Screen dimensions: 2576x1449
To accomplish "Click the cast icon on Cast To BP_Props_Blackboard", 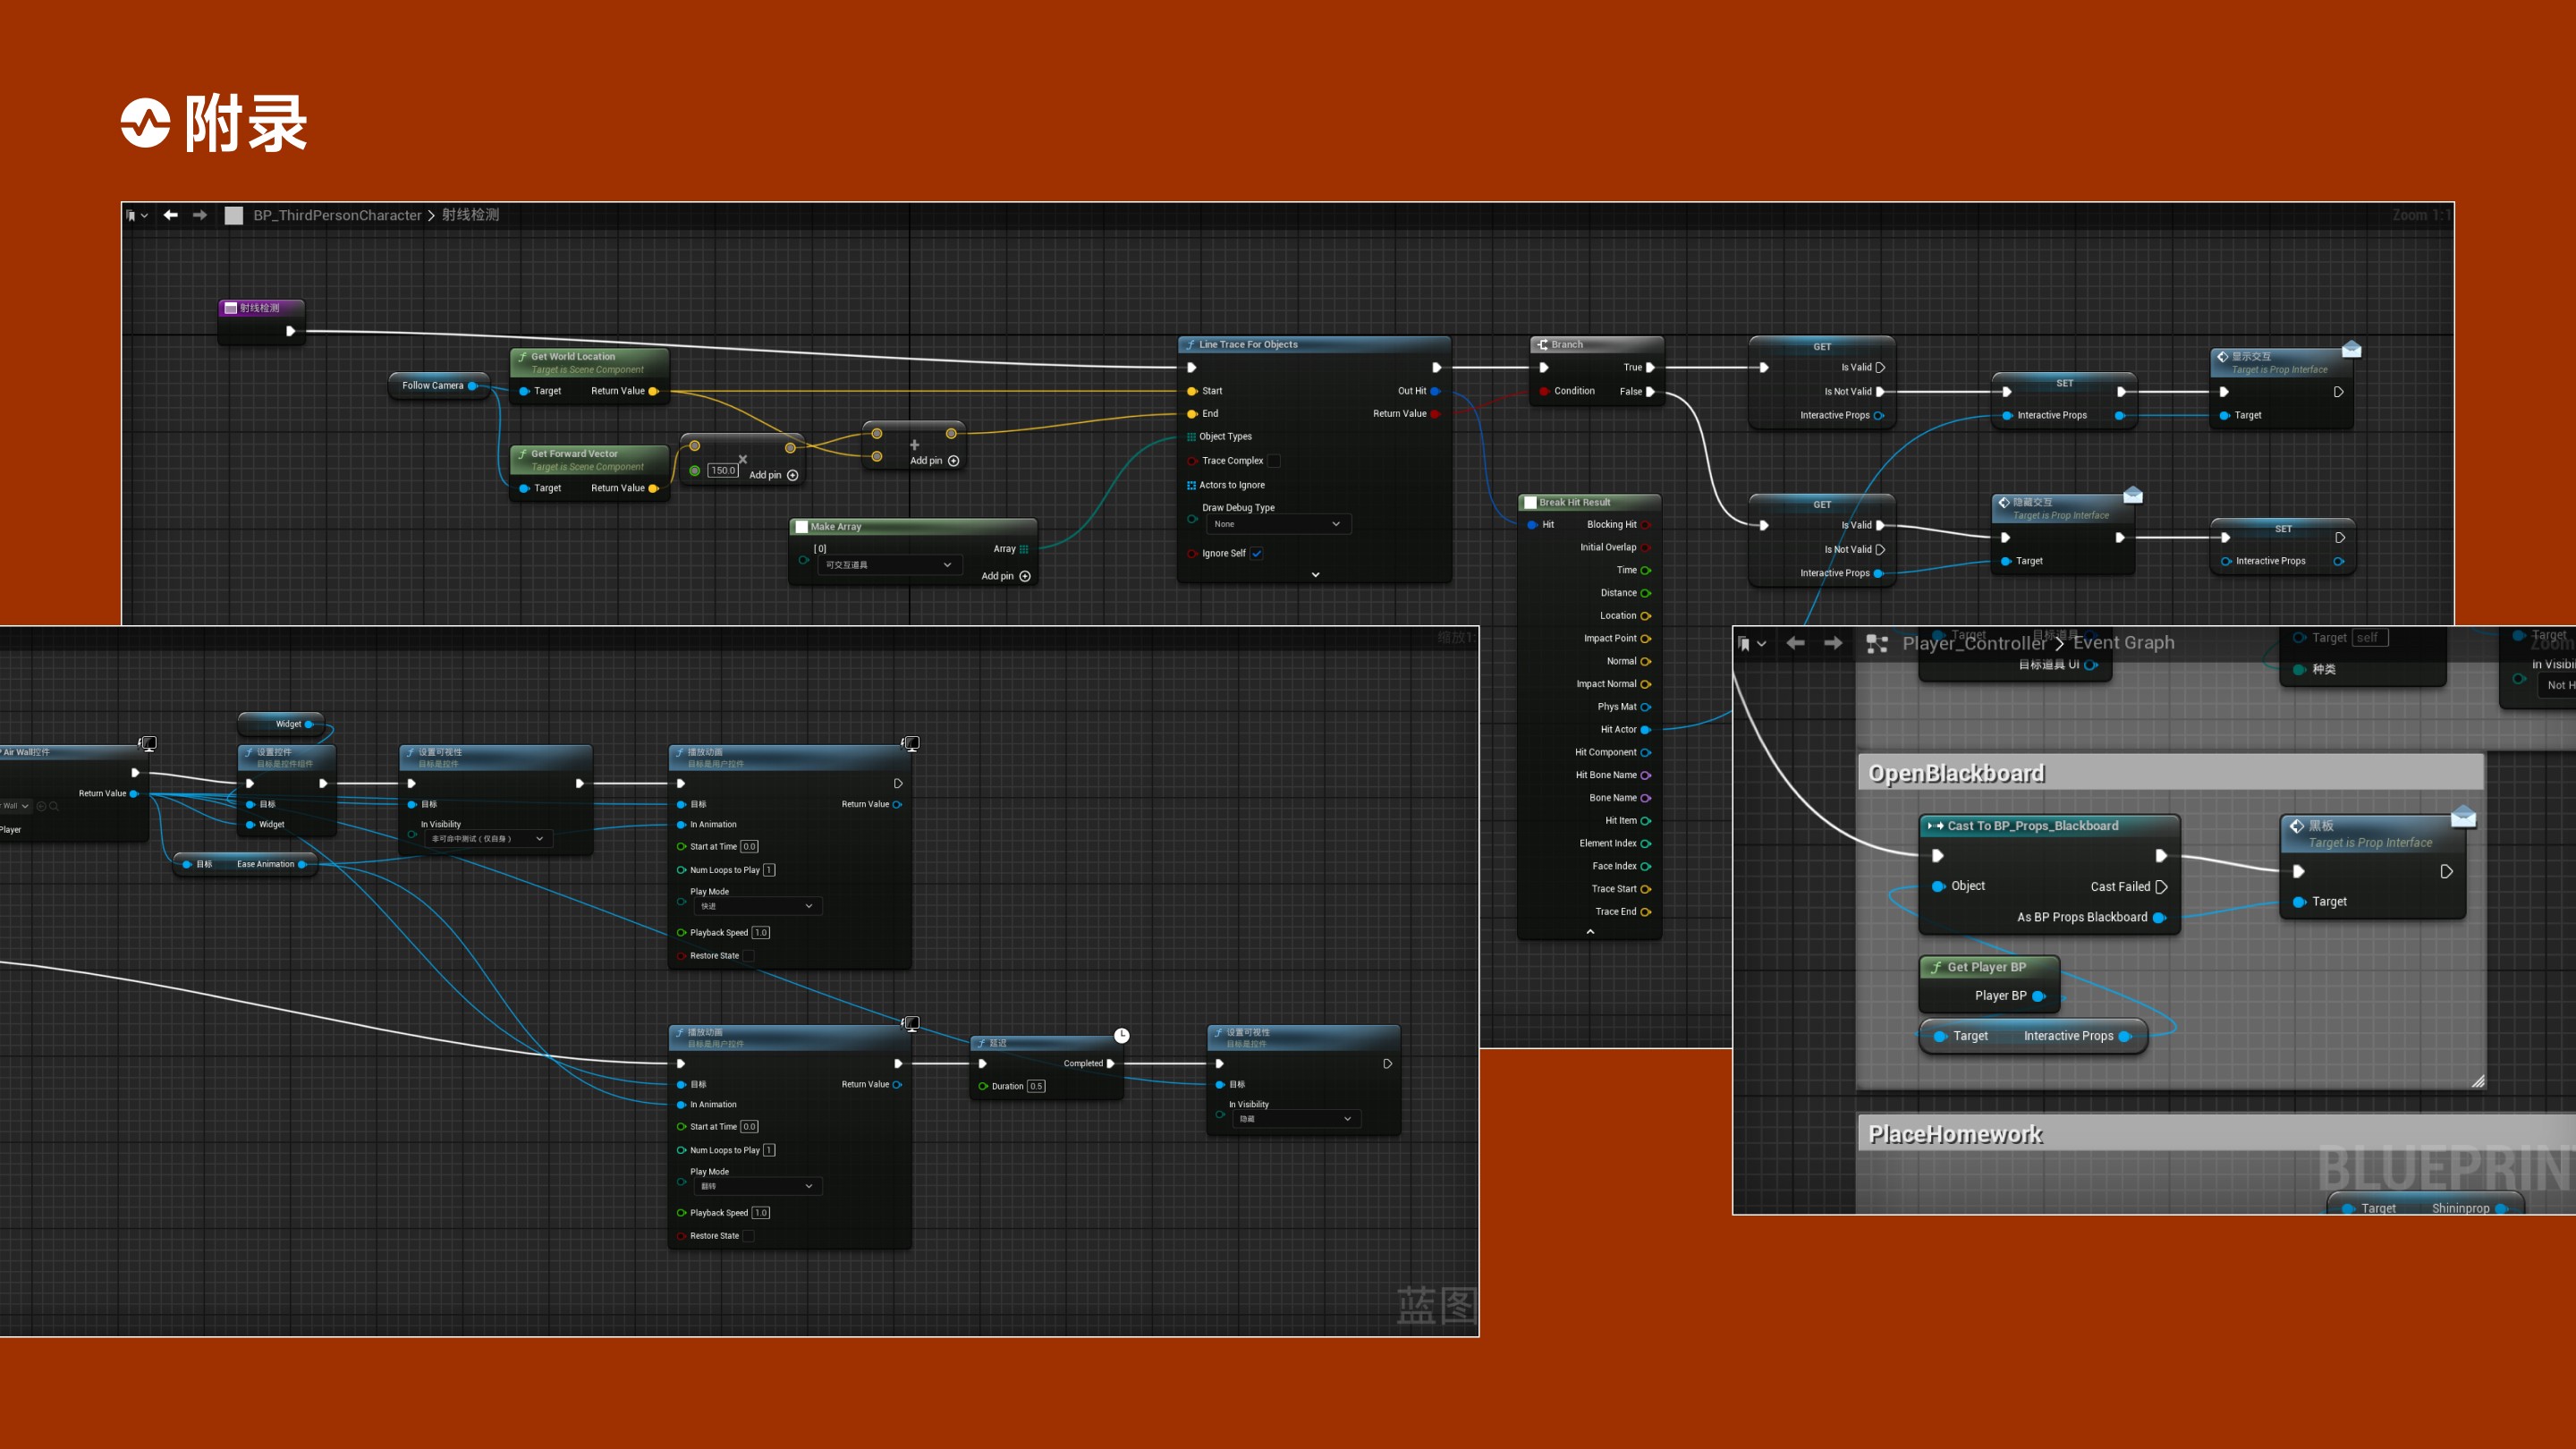I will tap(1935, 826).
